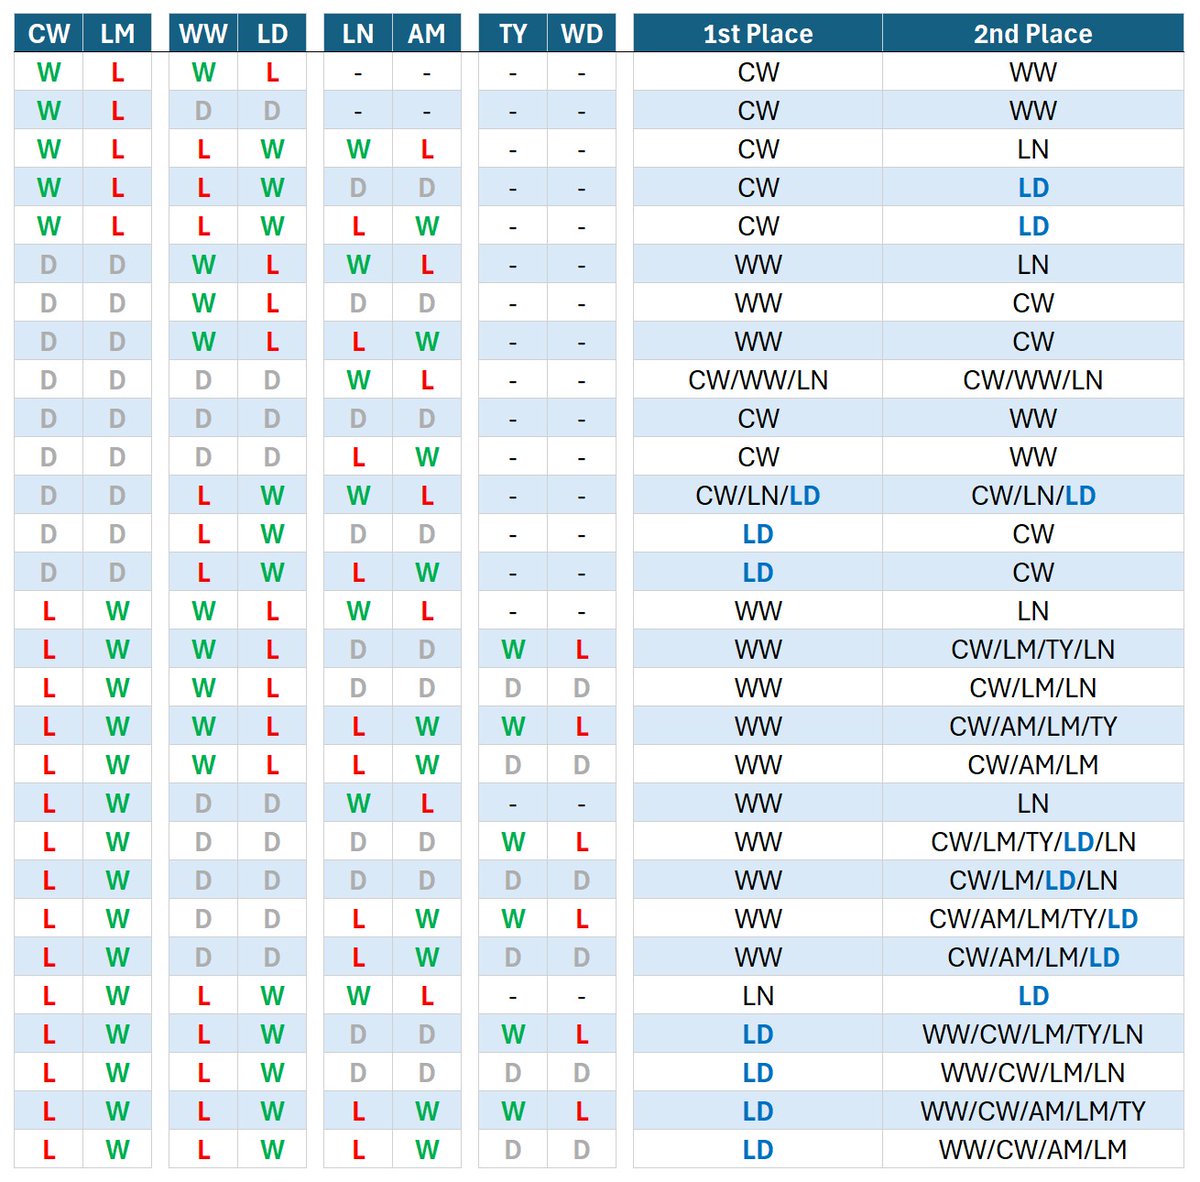Click the 2nd Place cell reading exactly CW/AM/LM
The image size is (1200, 1182).
point(1033,765)
